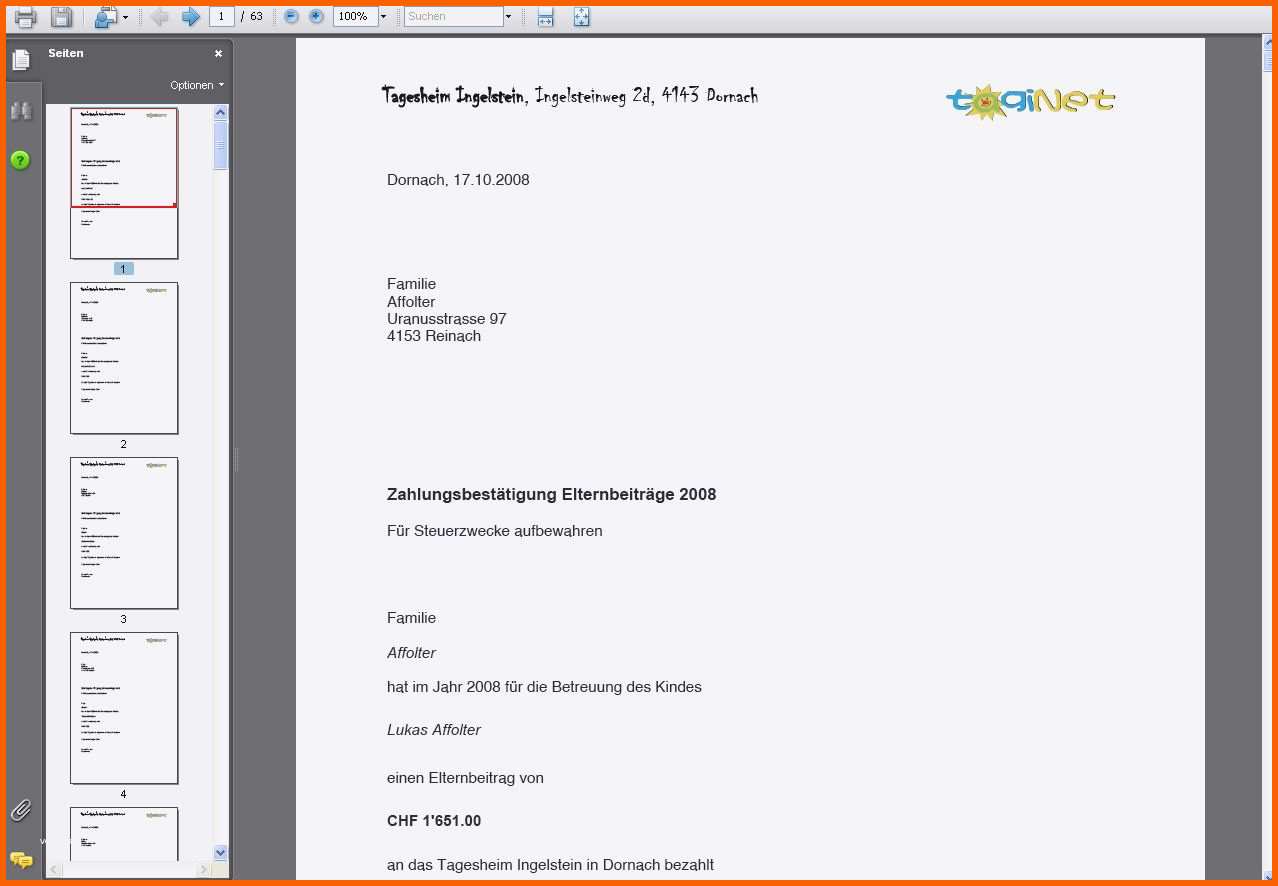Image resolution: width=1278 pixels, height=886 pixels.
Task: Open the comments speech bubble icon
Action: pos(21,859)
